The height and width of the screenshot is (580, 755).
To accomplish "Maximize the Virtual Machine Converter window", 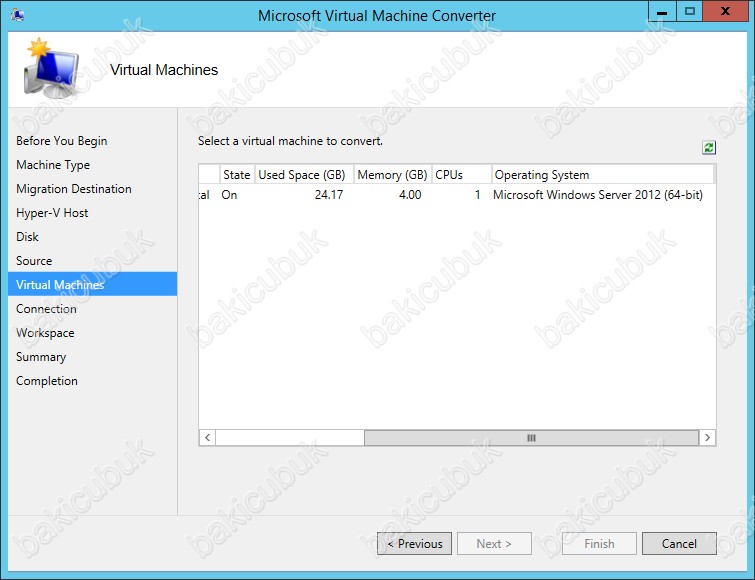I will (x=690, y=12).
